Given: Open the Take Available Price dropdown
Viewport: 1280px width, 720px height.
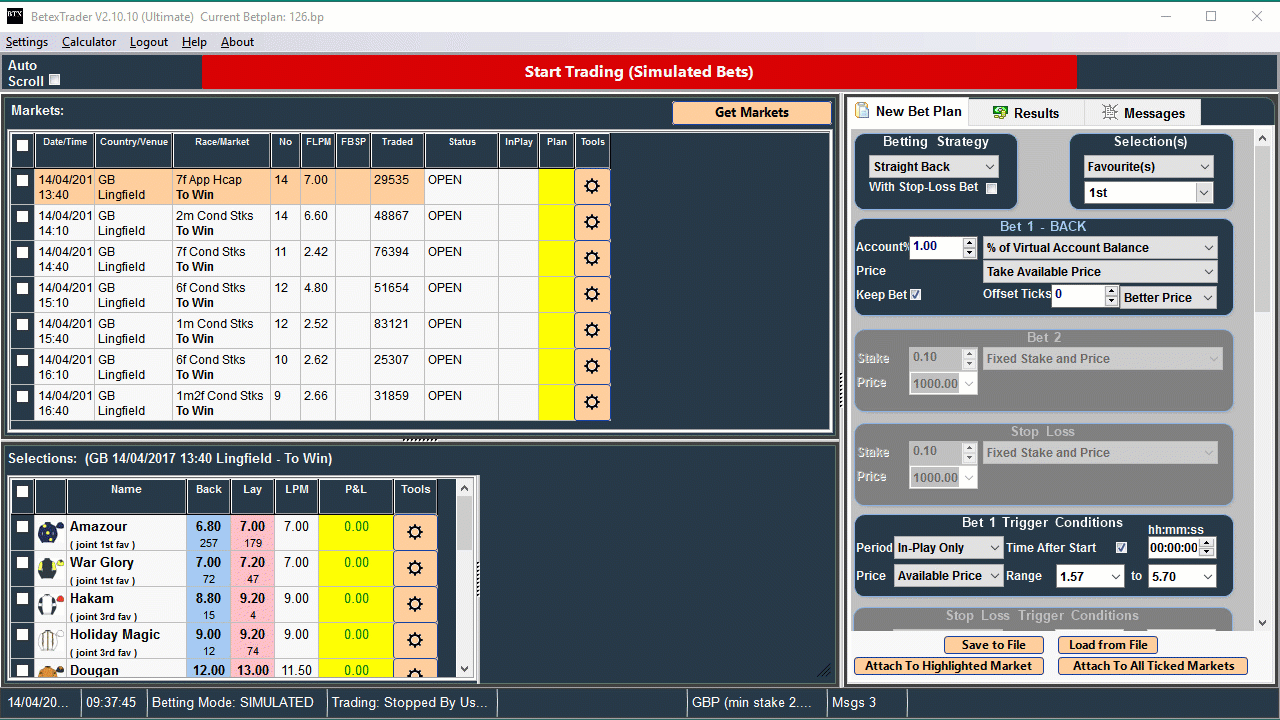Looking at the screenshot, I should click(x=1099, y=272).
